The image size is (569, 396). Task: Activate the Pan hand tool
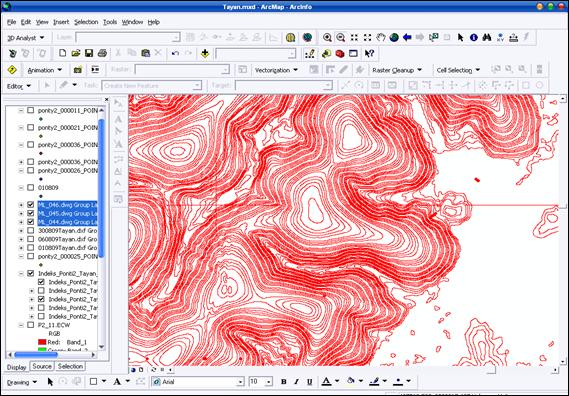coord(381,37)
